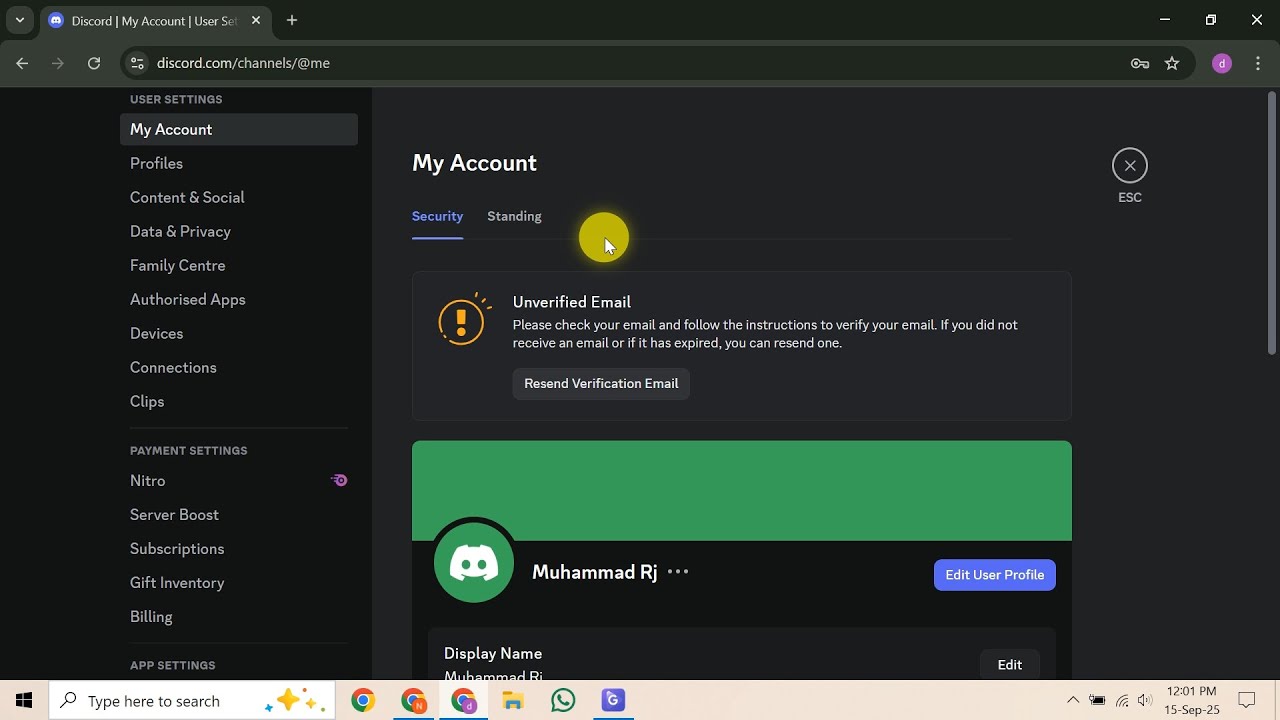Open Subscriptions settings

pos(239,549)
